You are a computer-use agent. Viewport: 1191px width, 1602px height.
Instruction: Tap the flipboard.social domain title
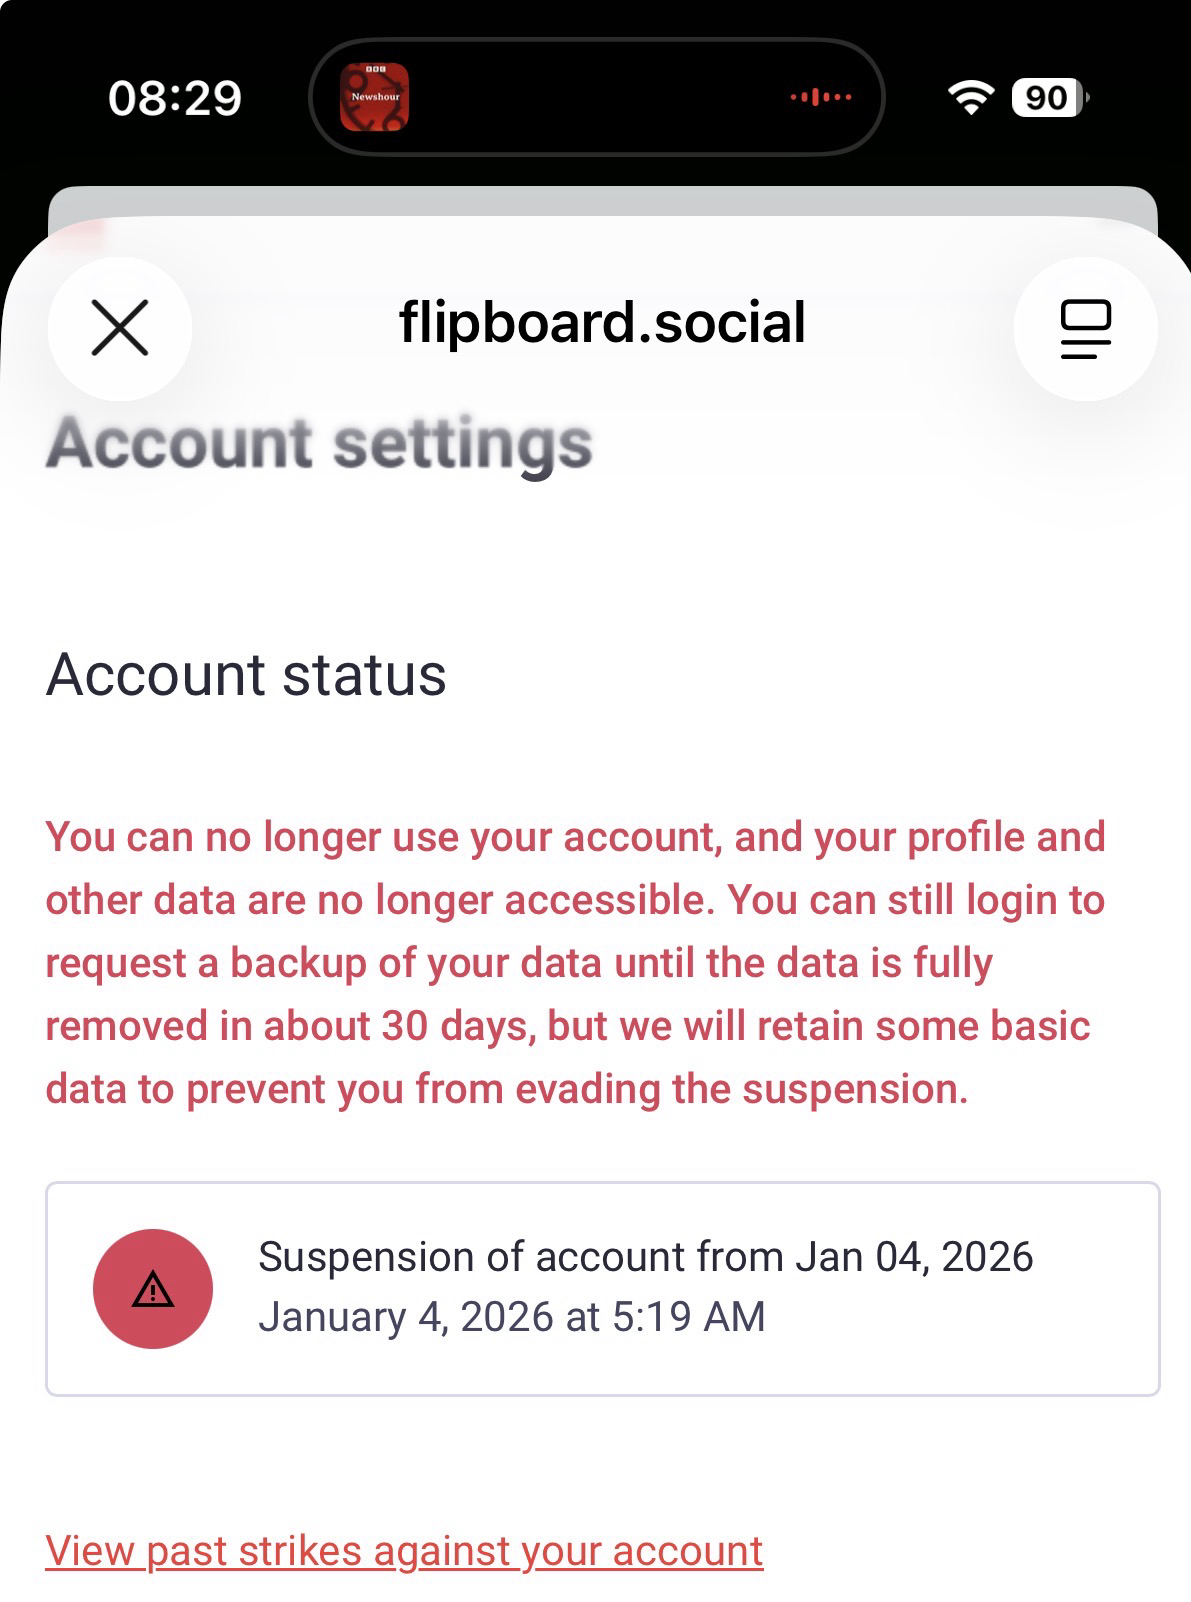click(602, 323)
